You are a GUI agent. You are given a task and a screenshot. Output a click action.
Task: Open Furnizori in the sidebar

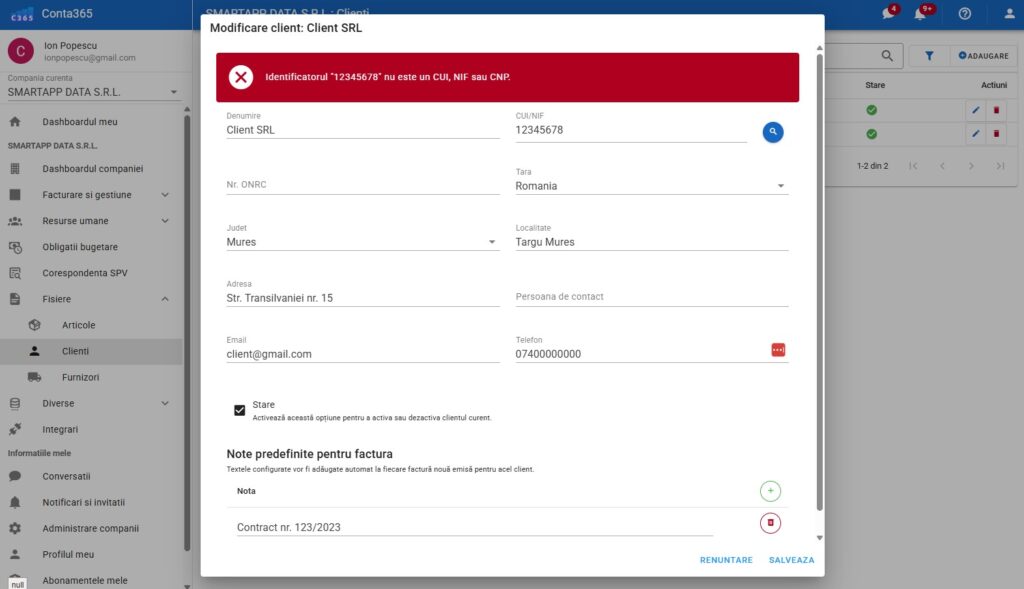tap(80, 377)
